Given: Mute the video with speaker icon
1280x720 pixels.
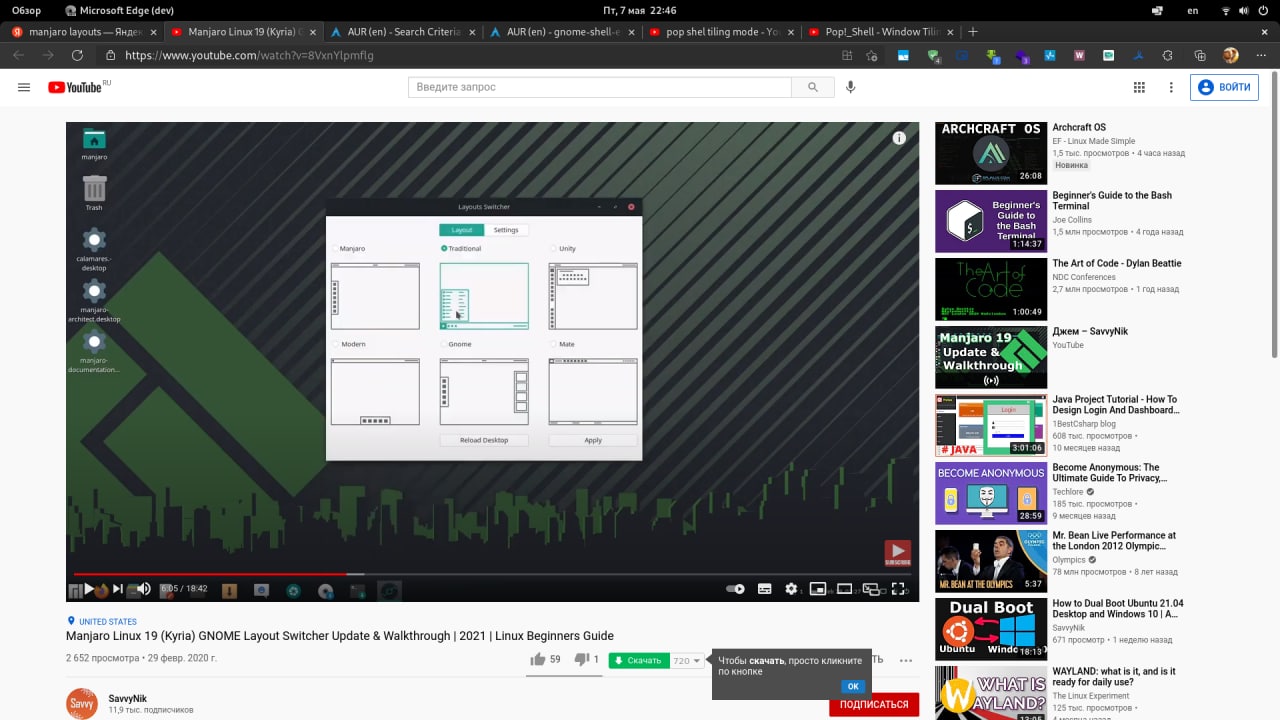Looking at the screenshot, I should tap(144, 589).
